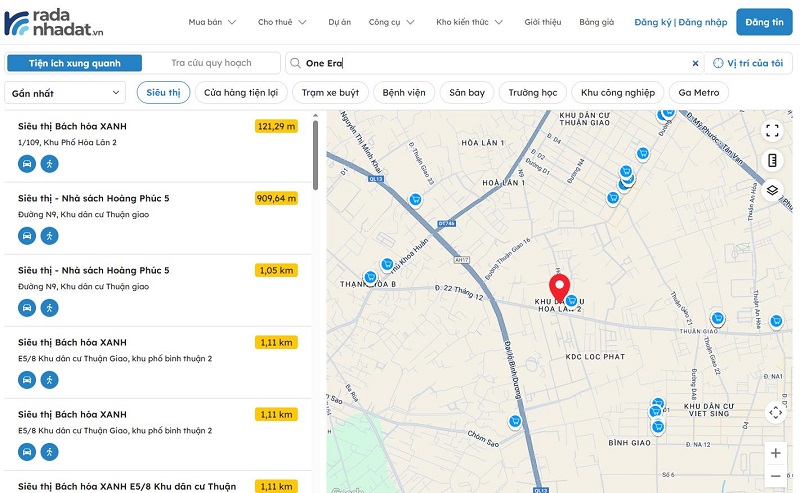Toggle the Bệnh viện filter chip
This screenshot has height=493, width=800.
click(x=403, y=93)
